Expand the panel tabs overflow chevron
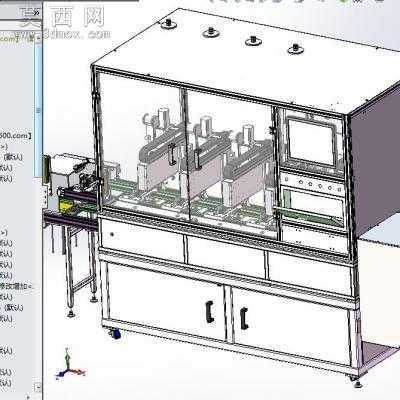This screenshot has height=400, width=400. tap(37, 13)
